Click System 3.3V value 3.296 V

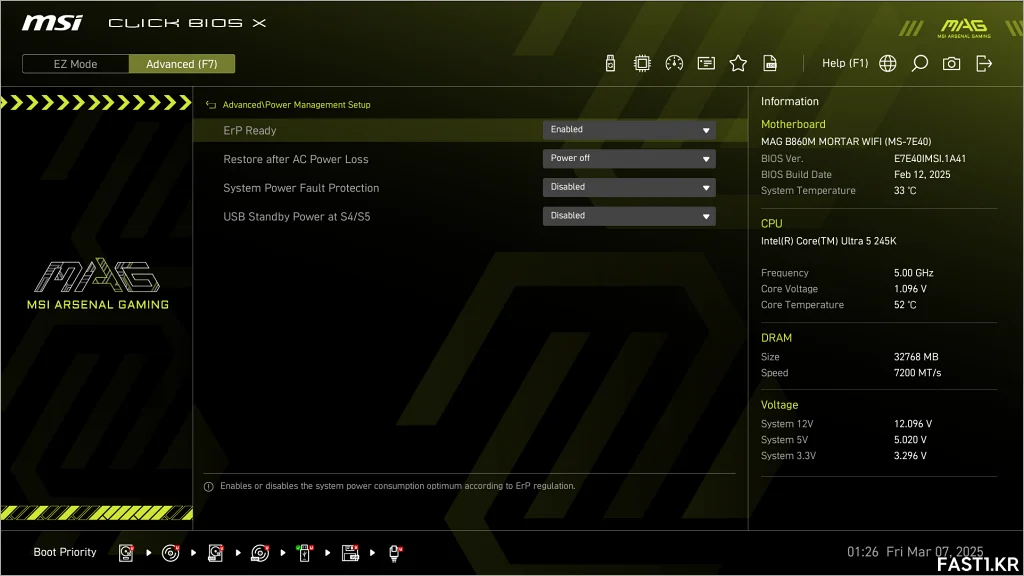coord(910,456)
